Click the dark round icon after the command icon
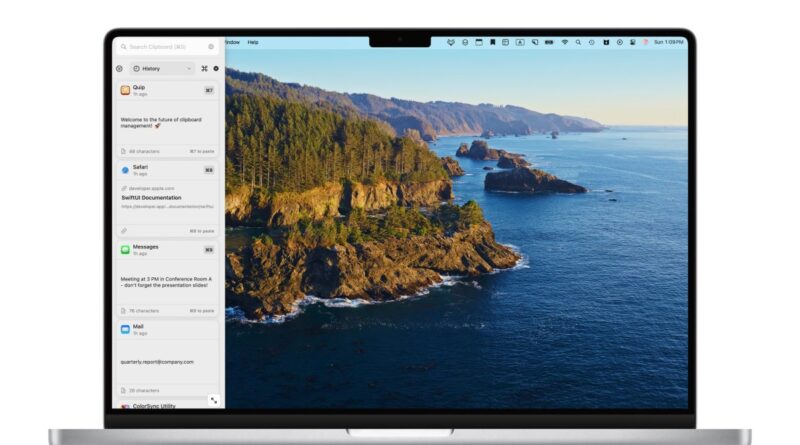This screenshot has width=800, height=445. click(216, 68)
